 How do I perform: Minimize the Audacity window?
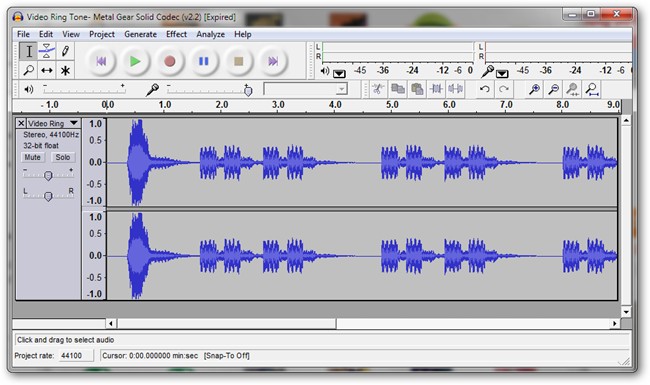pyautogui.click(x=572, y=14)
